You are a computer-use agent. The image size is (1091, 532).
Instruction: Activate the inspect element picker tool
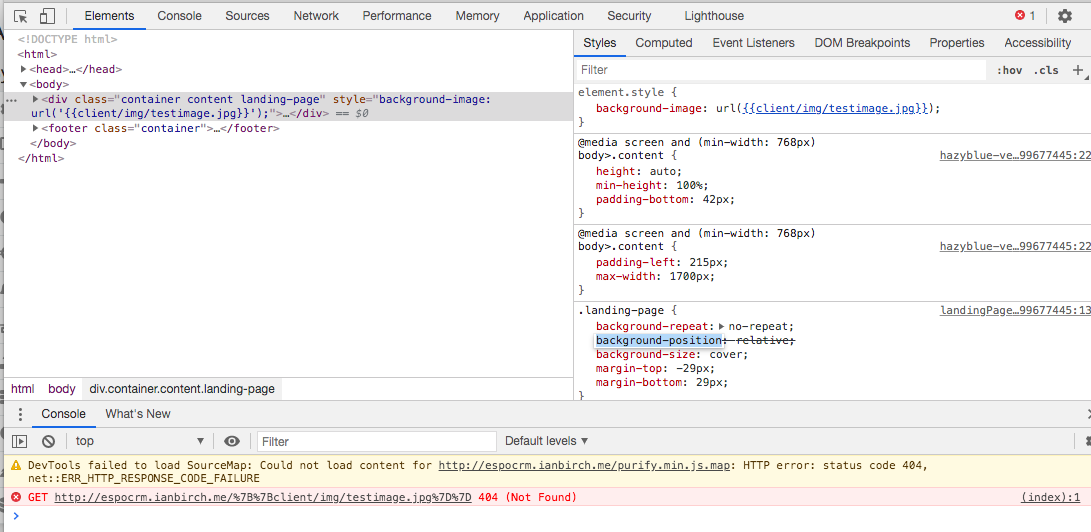20,16
